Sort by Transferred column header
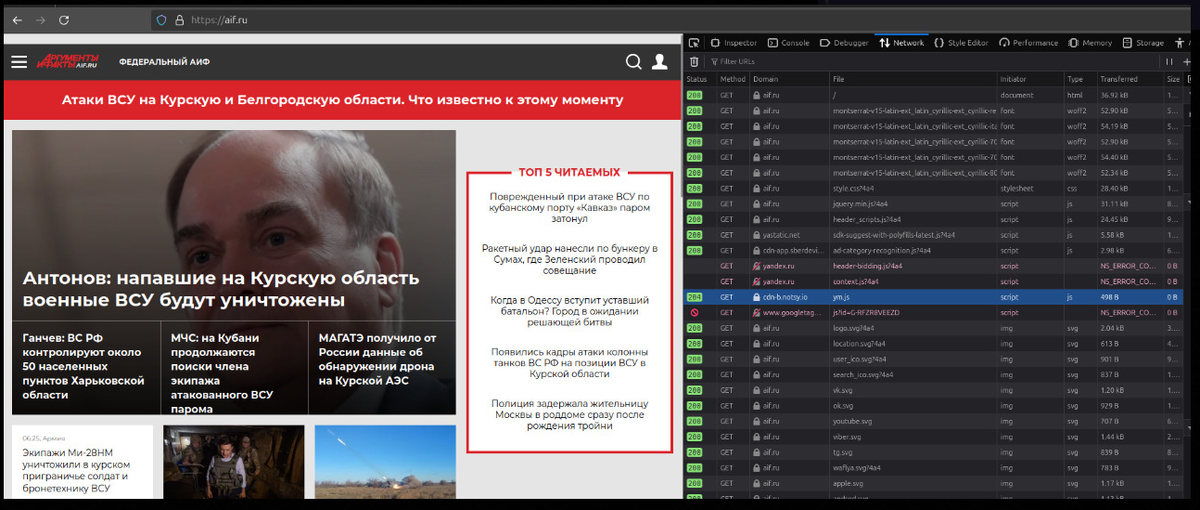The image size is (1200, 510). 1130,79
